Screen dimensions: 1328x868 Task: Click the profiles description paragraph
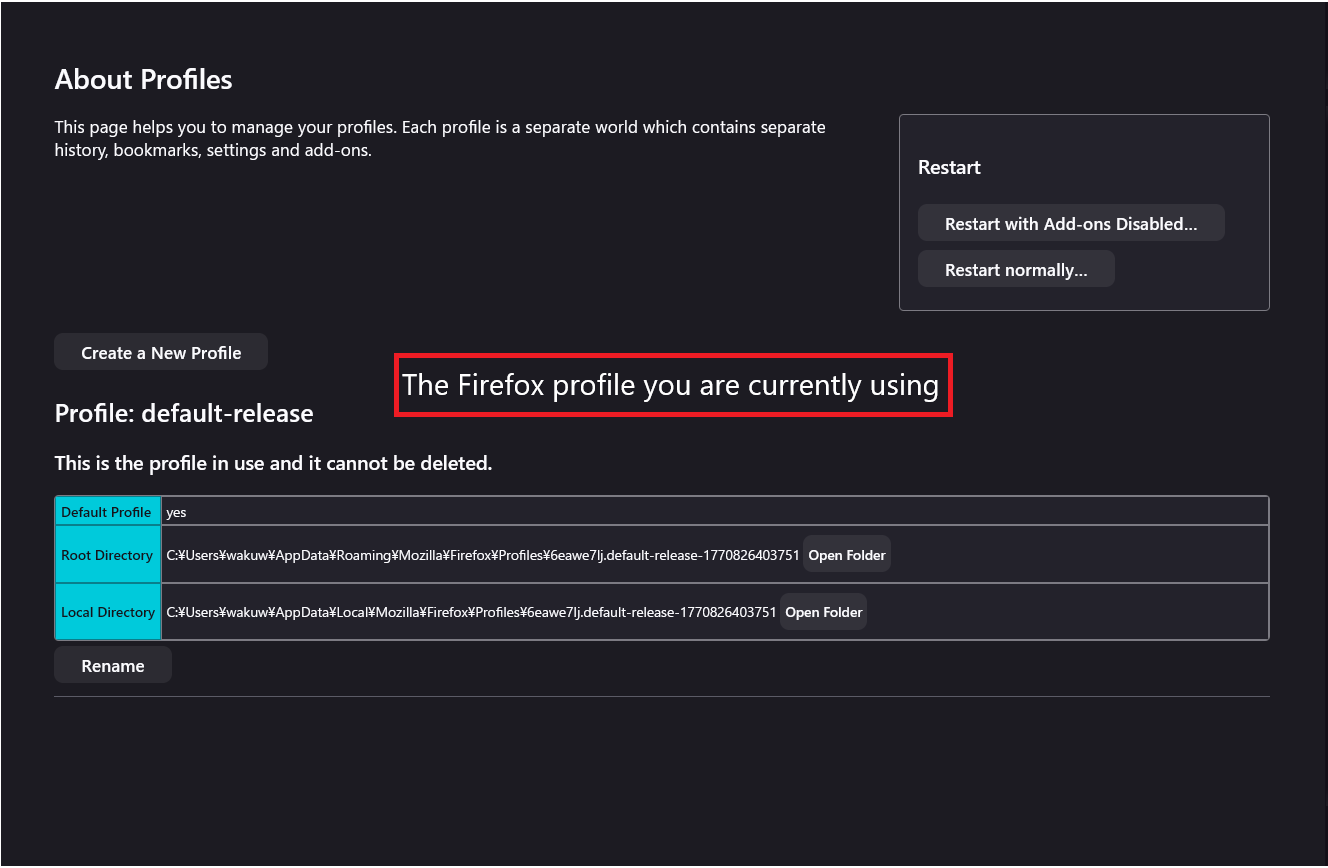(x=440, y=140)
